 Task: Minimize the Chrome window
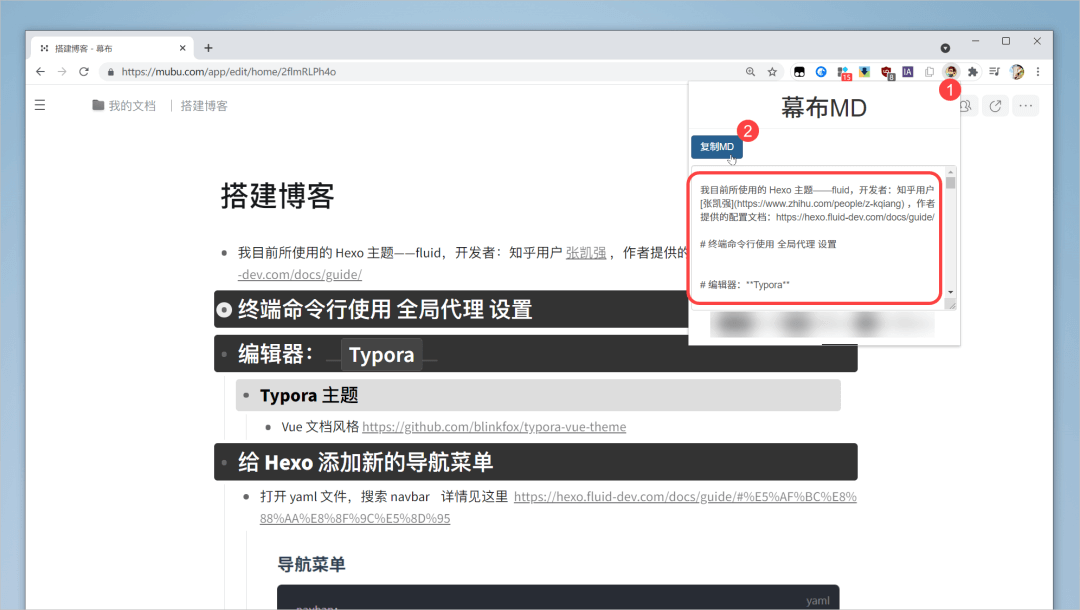(975, 41)
